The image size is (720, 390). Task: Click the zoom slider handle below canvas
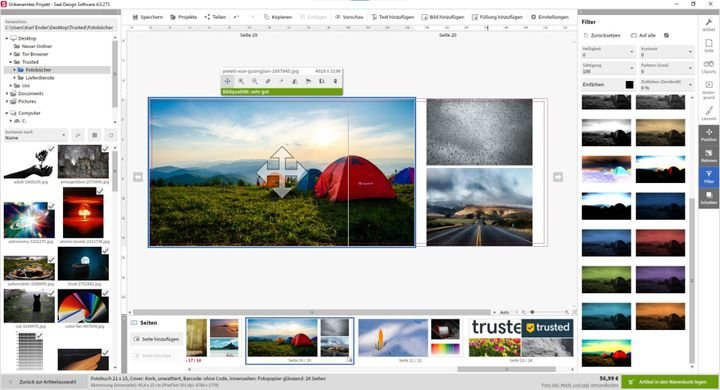click(x=532, y=312)
